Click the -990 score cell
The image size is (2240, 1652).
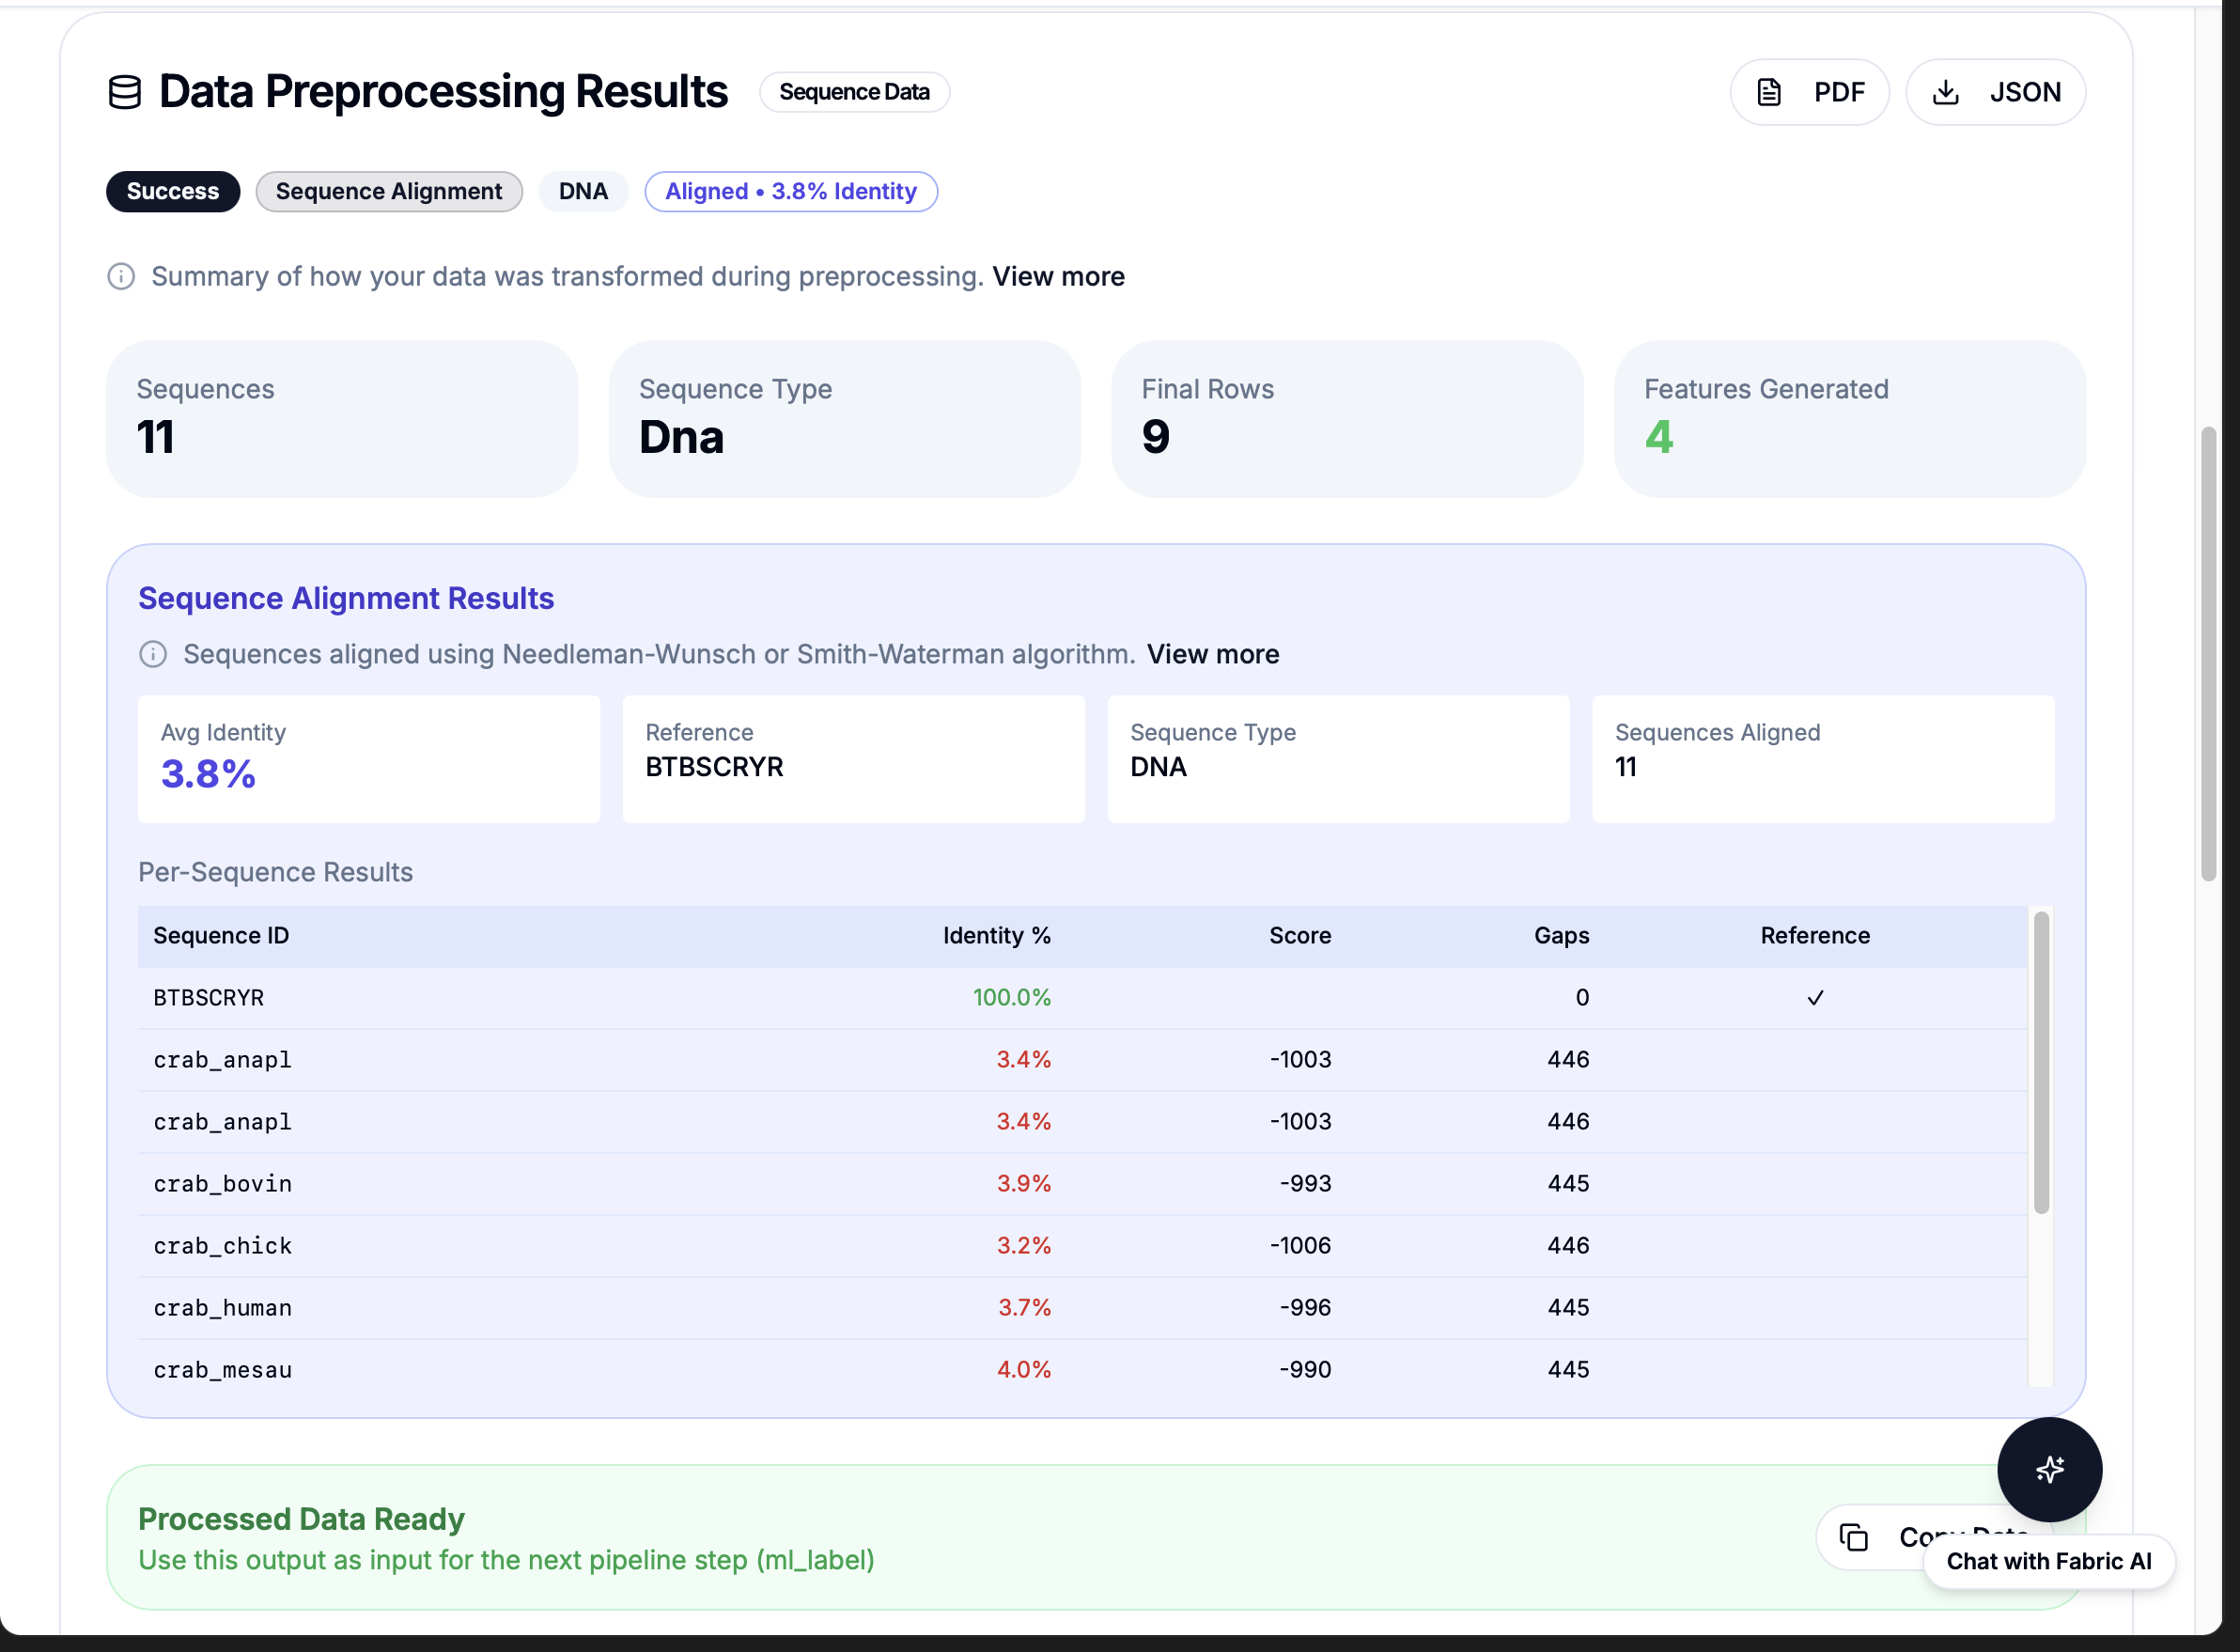pyautogui.click(x=1305, y=1370)
